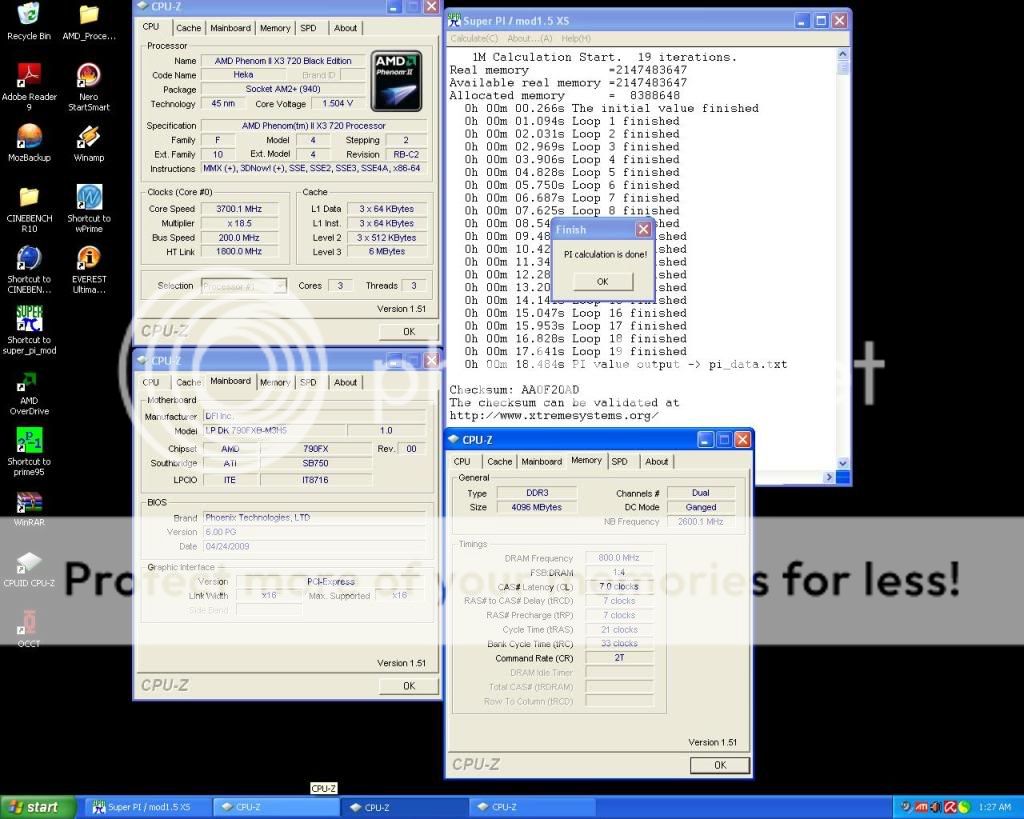Select About tab in Memory CPU-Z window
The width and height of the screenshot is (1024, 819).
coord(656,461)
